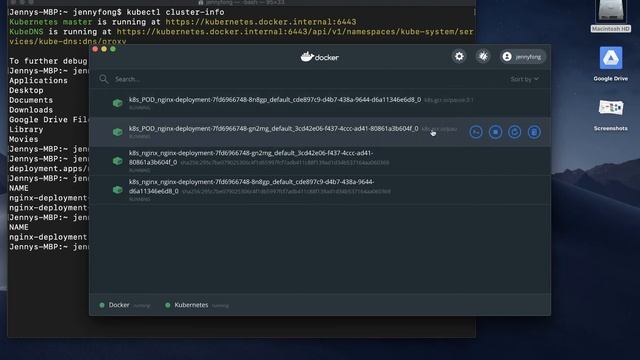Open k8s_nginx_nginx-deployment gn2mg container name
640x360 pixels.
pos(251,158)
